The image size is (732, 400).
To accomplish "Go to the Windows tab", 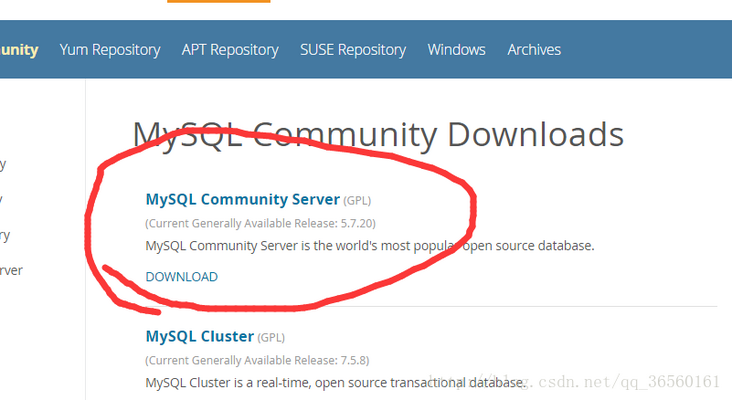I will [457, 49].
